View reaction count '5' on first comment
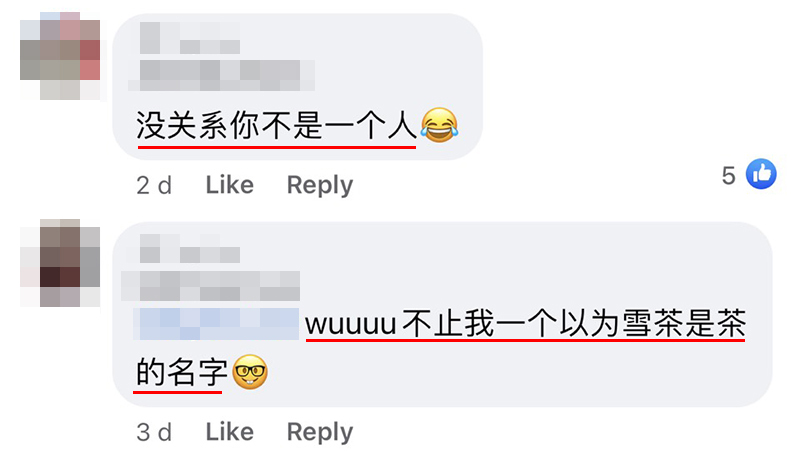This screenshot has height=453, width=800. click(729, 175)
